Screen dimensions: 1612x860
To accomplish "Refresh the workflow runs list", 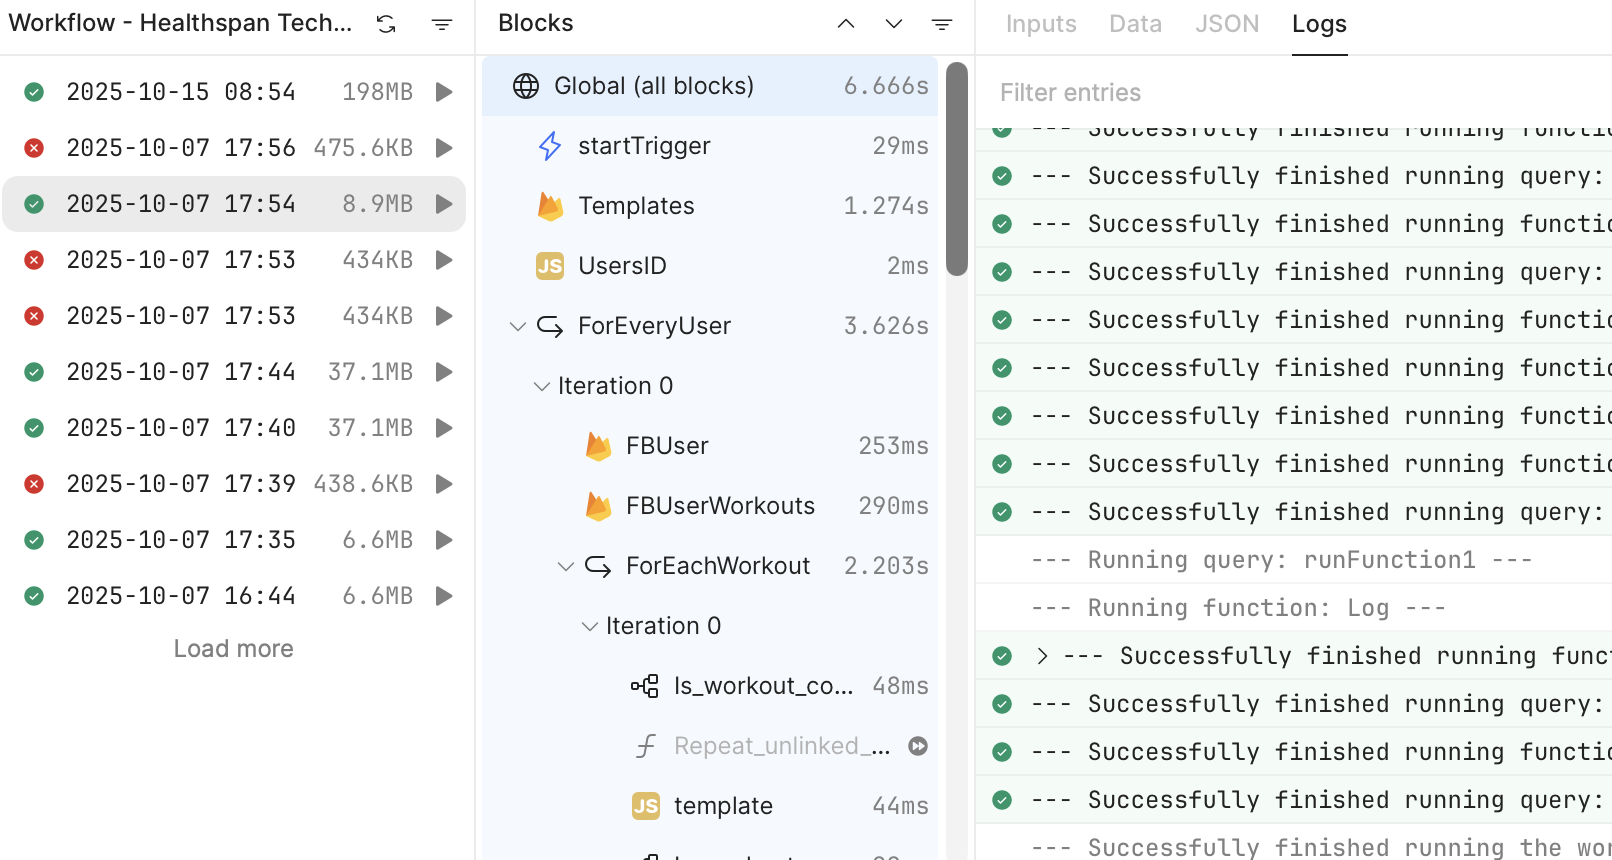I will click(x=386, y=24).
